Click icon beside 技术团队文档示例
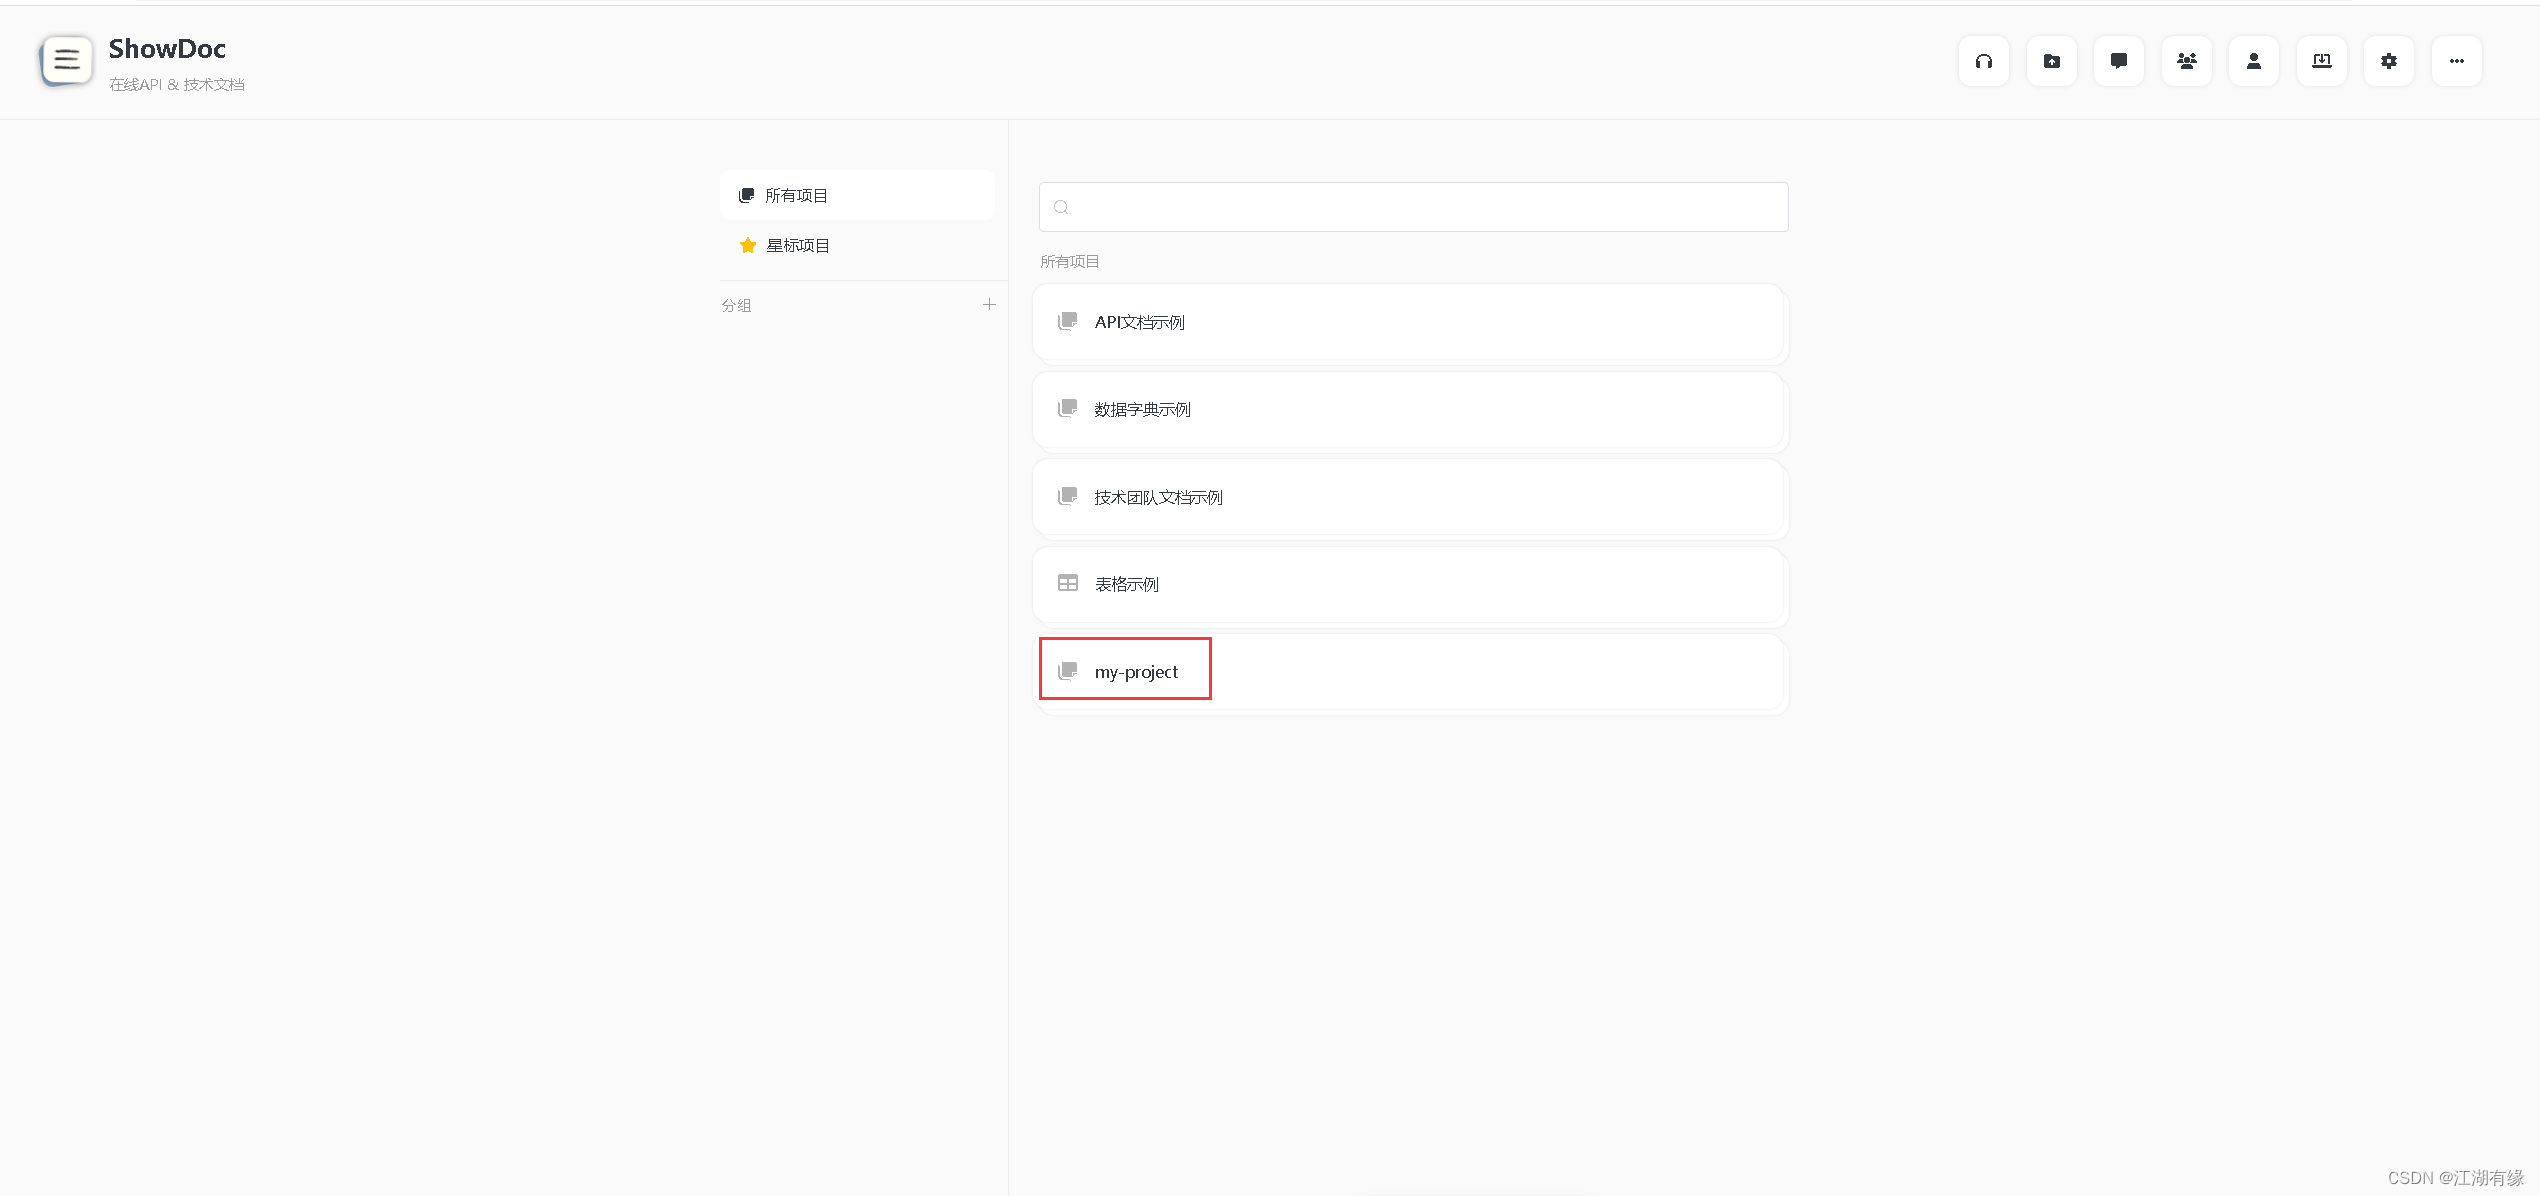The height and width of the screenshot is (1196, 2540). pyautogui.click(x=1068, y=496)
